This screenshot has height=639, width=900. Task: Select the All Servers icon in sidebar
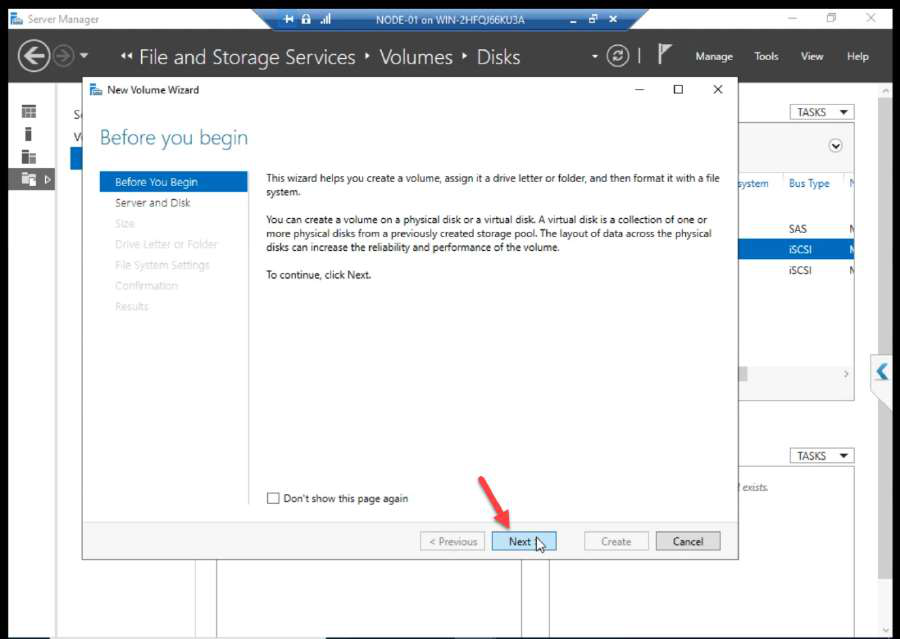[x=29, y=157]
